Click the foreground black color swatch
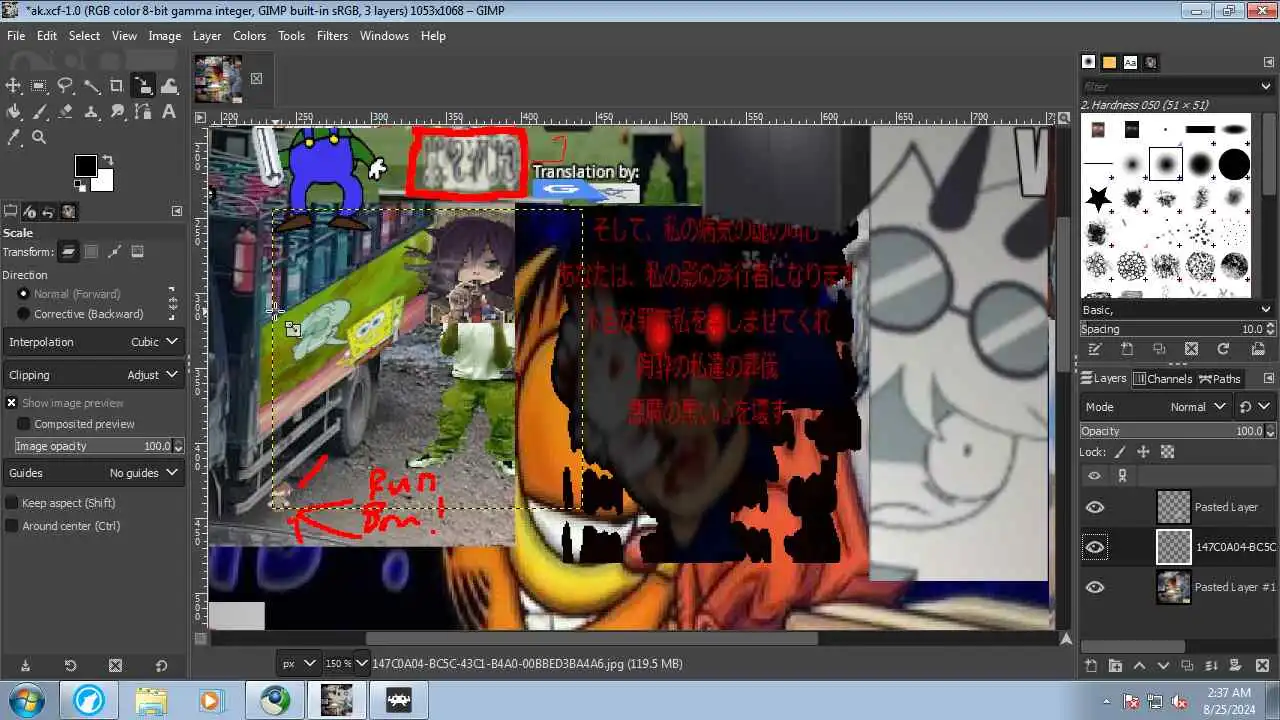1280x720 pixels. point(85,166)
